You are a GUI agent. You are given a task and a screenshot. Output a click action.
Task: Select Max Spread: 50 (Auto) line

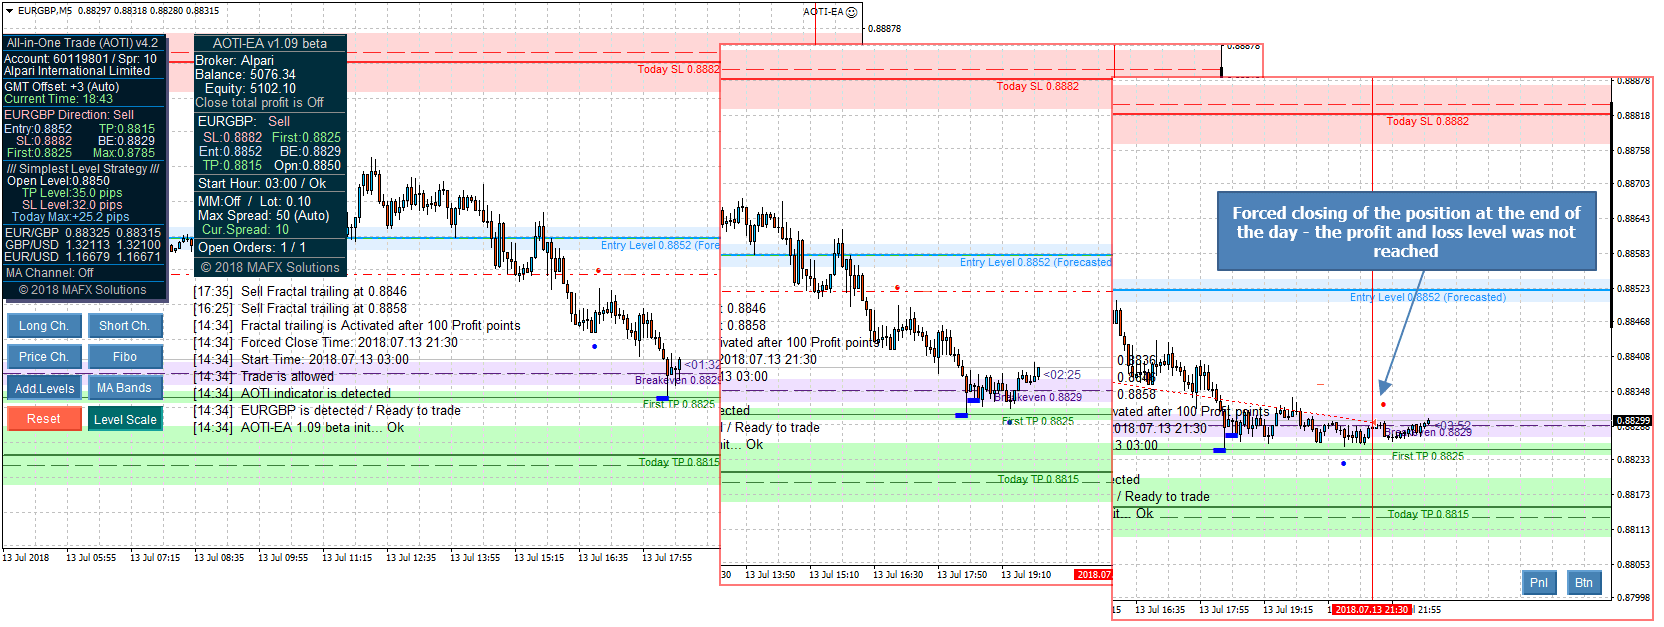click(263, 215)
